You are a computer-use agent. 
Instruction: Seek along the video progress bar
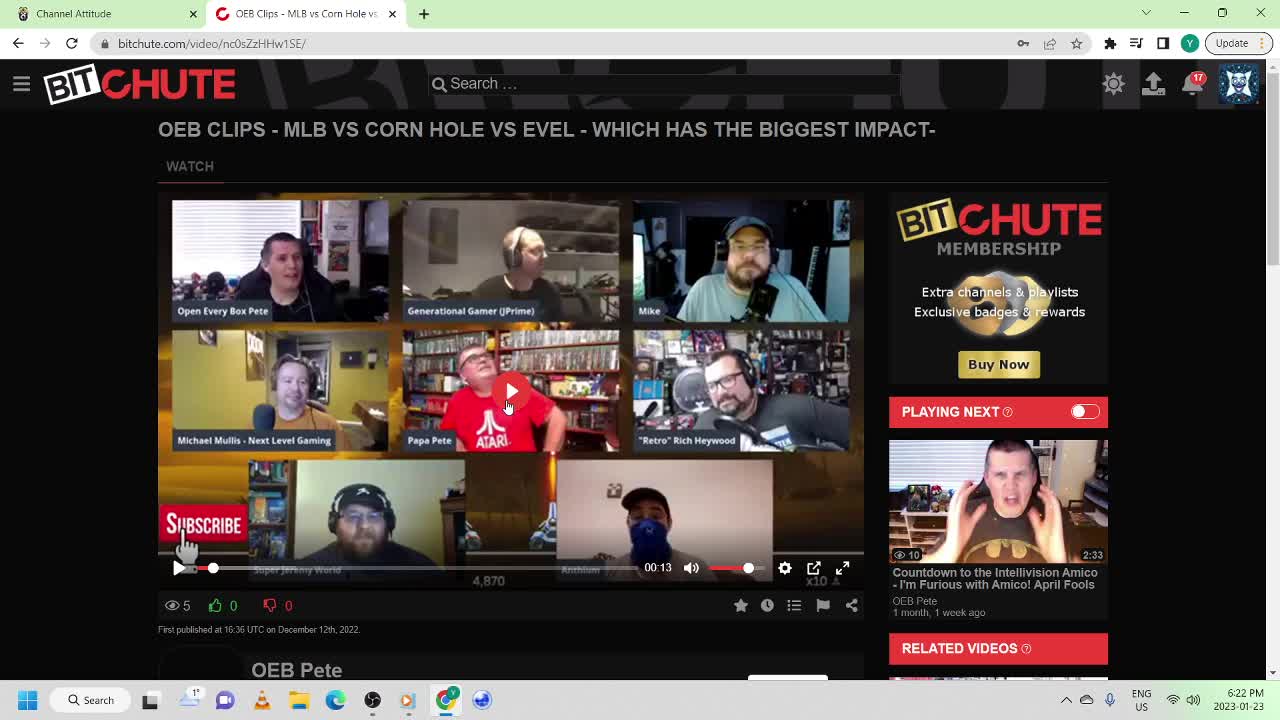(x=420, y=568)
